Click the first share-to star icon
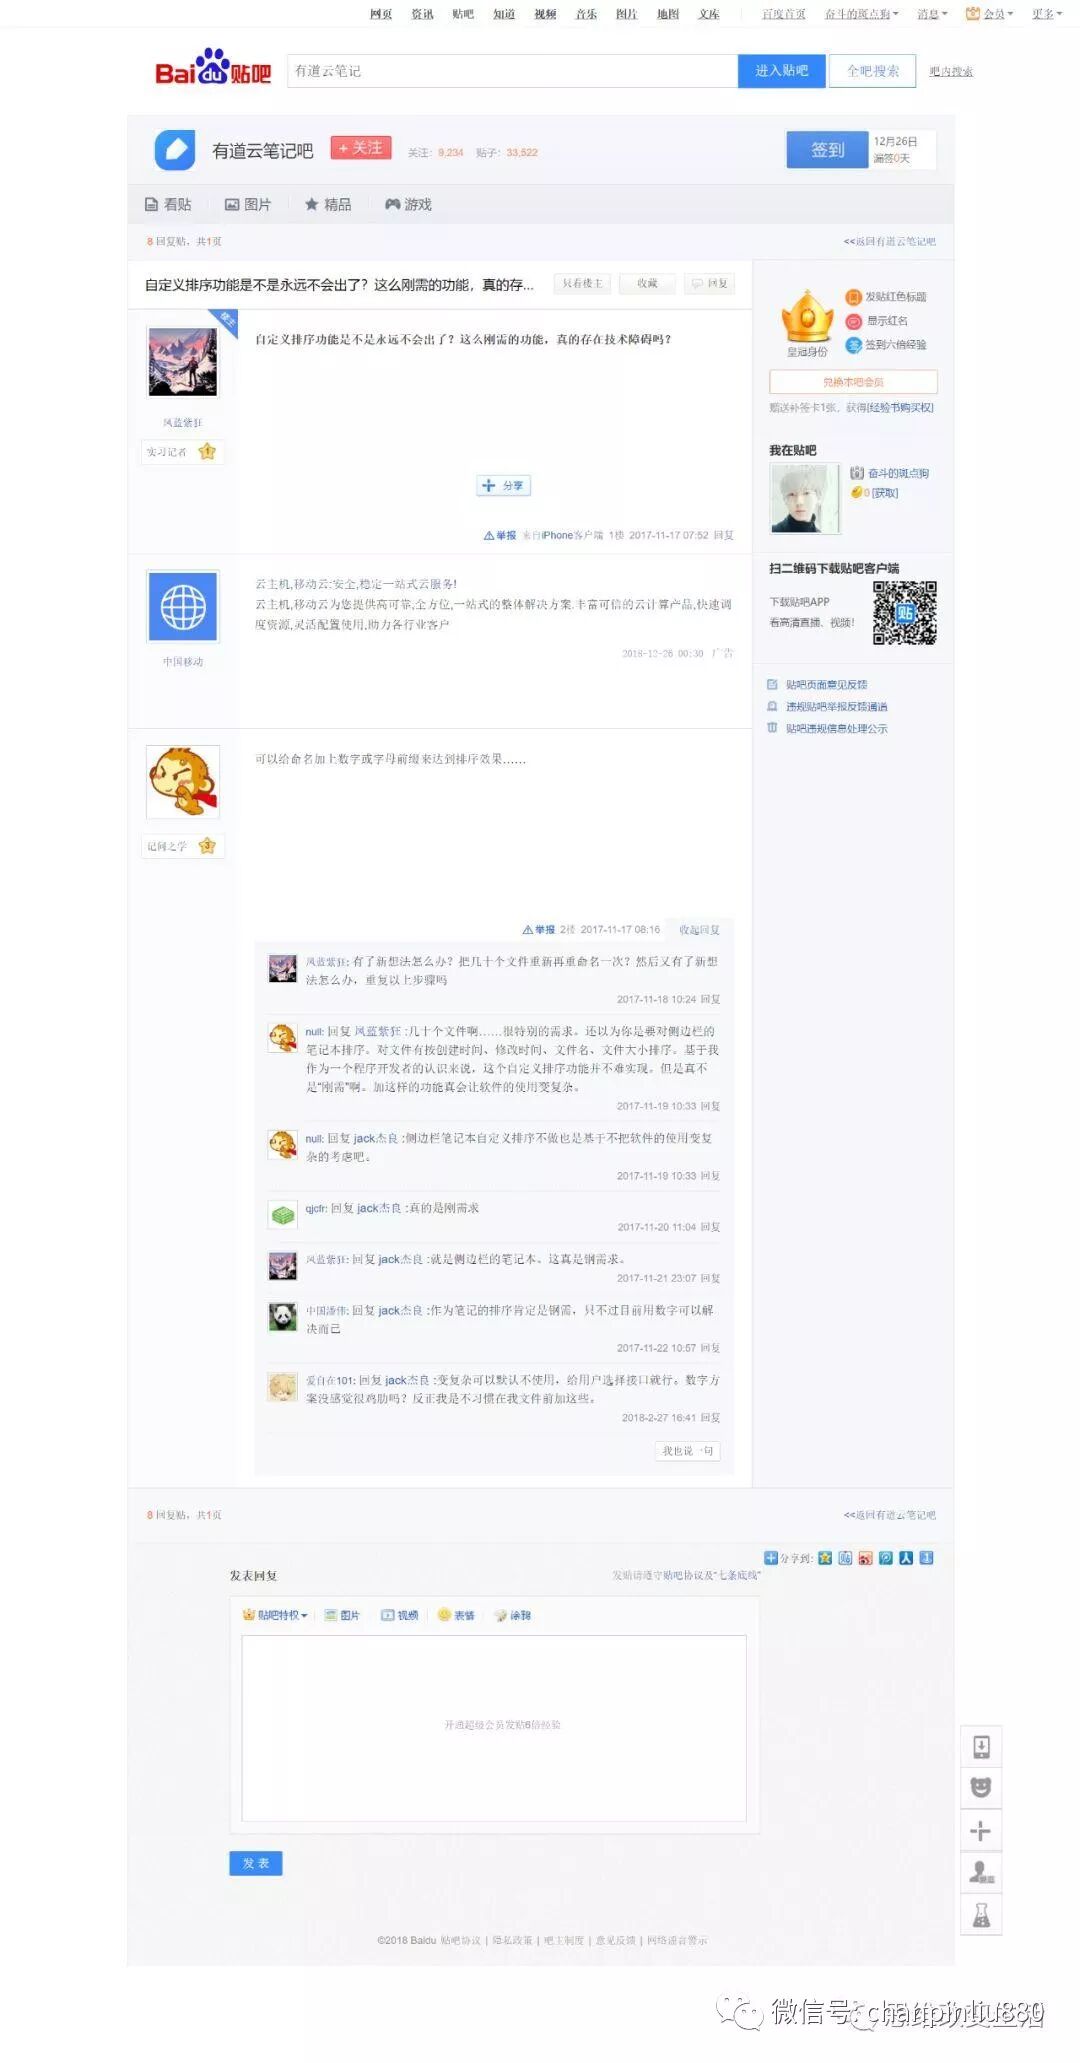This screenshot has width=1080, height=2063. tap(825, 1557)
